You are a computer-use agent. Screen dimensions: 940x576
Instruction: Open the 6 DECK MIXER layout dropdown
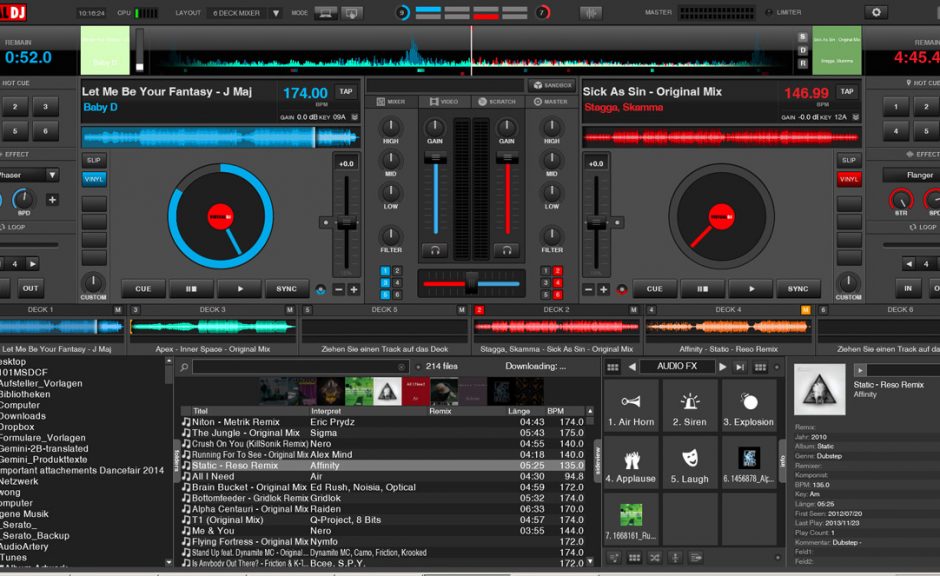tap(254, 12)
